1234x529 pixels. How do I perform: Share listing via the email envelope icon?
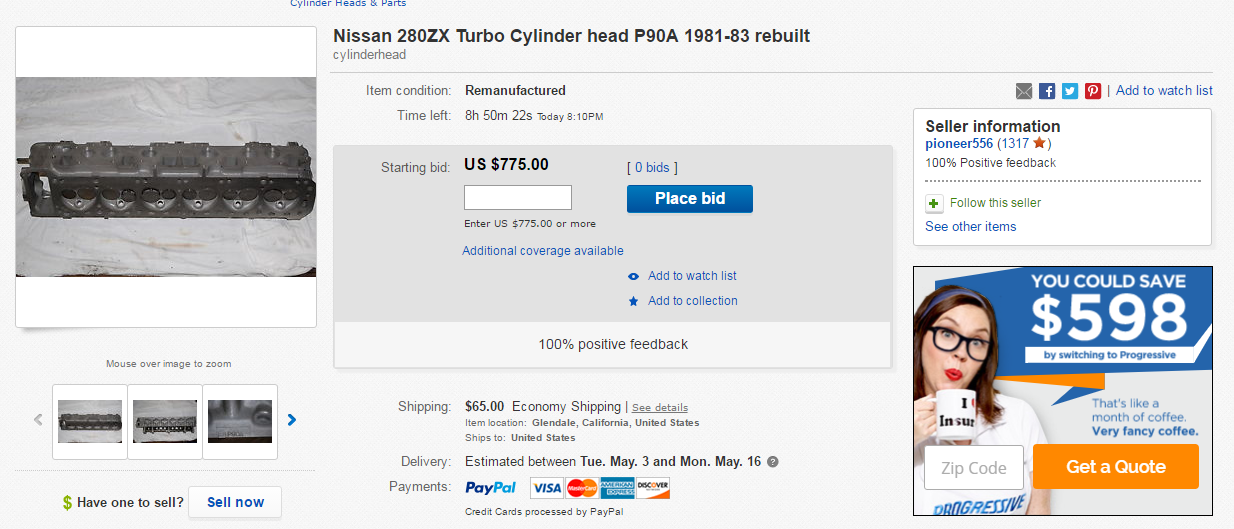(1024, 91)
